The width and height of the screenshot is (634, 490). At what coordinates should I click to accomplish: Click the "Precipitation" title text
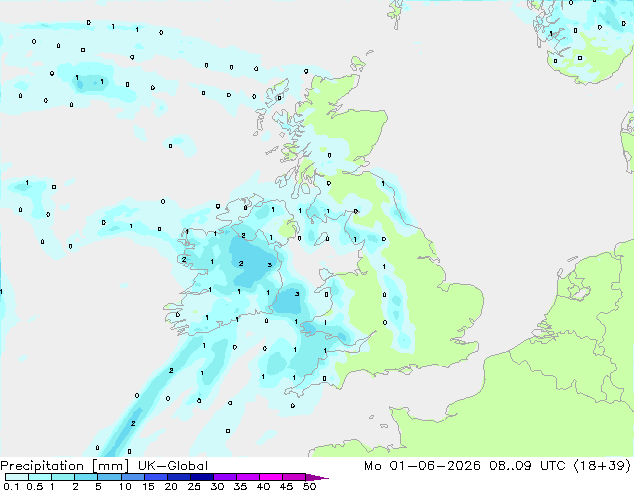42,466
